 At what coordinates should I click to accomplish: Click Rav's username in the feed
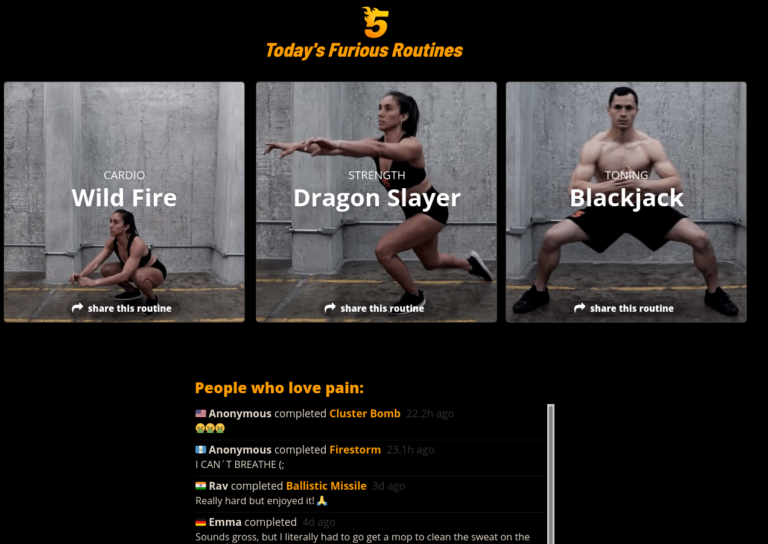click(x=218, y=486)
